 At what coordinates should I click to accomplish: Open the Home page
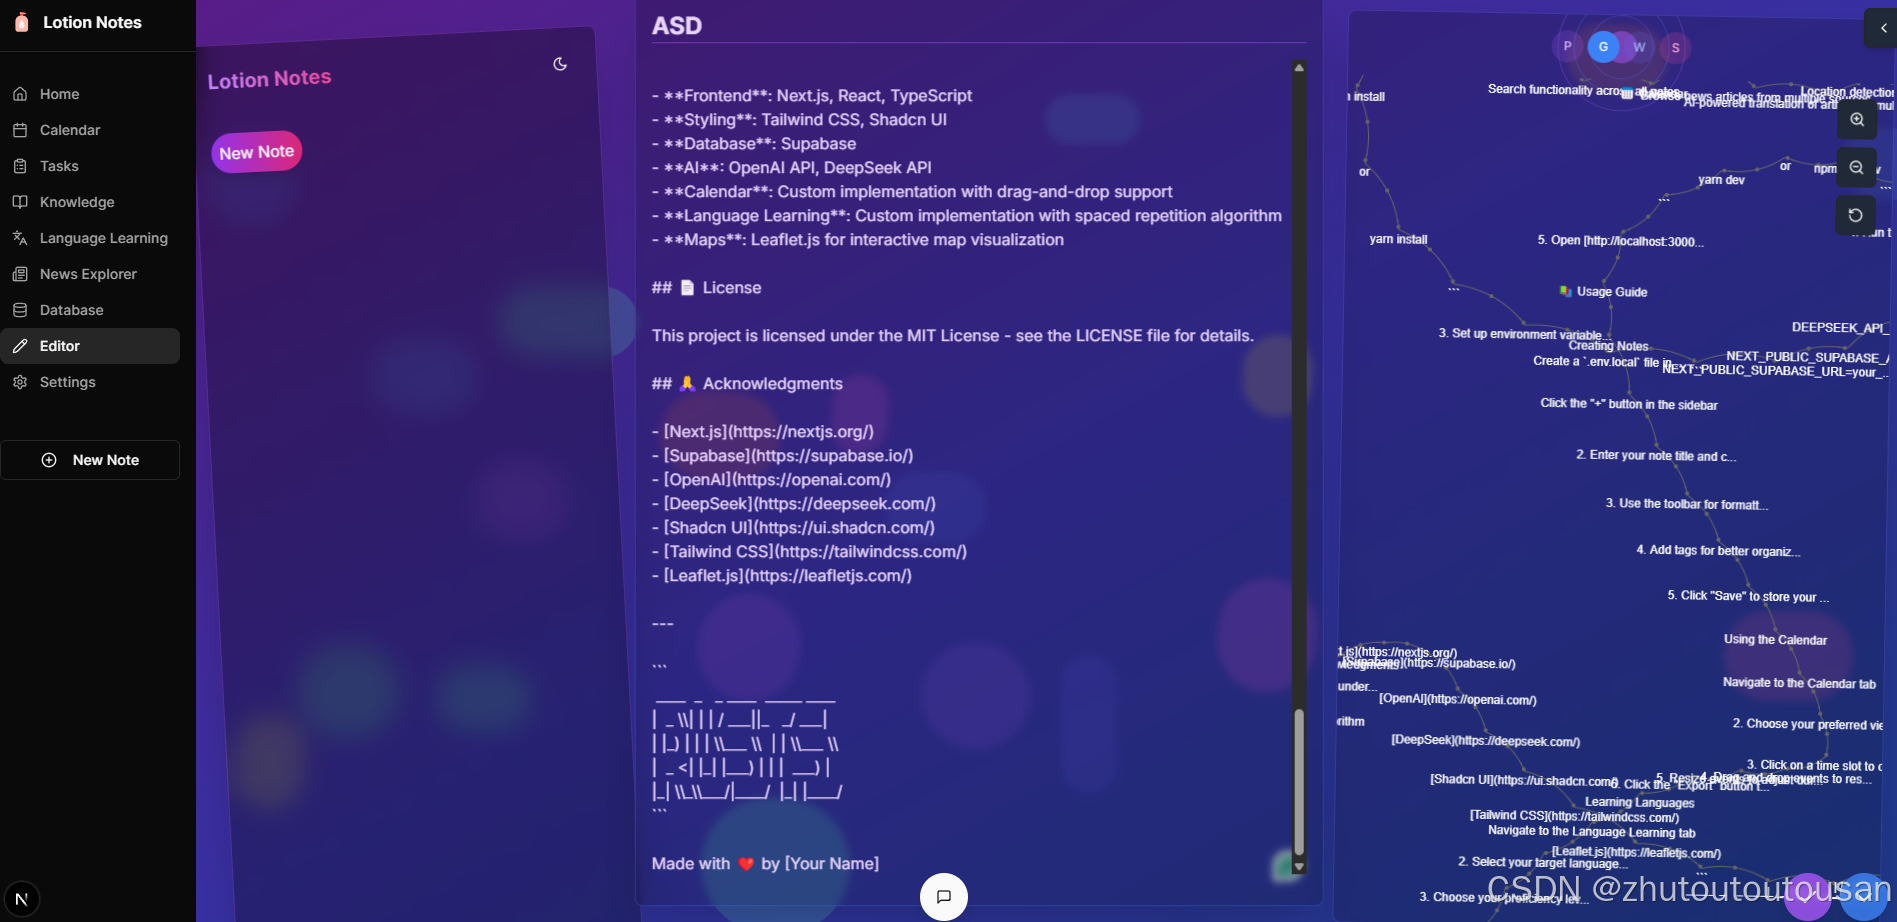tap(90, 94)
